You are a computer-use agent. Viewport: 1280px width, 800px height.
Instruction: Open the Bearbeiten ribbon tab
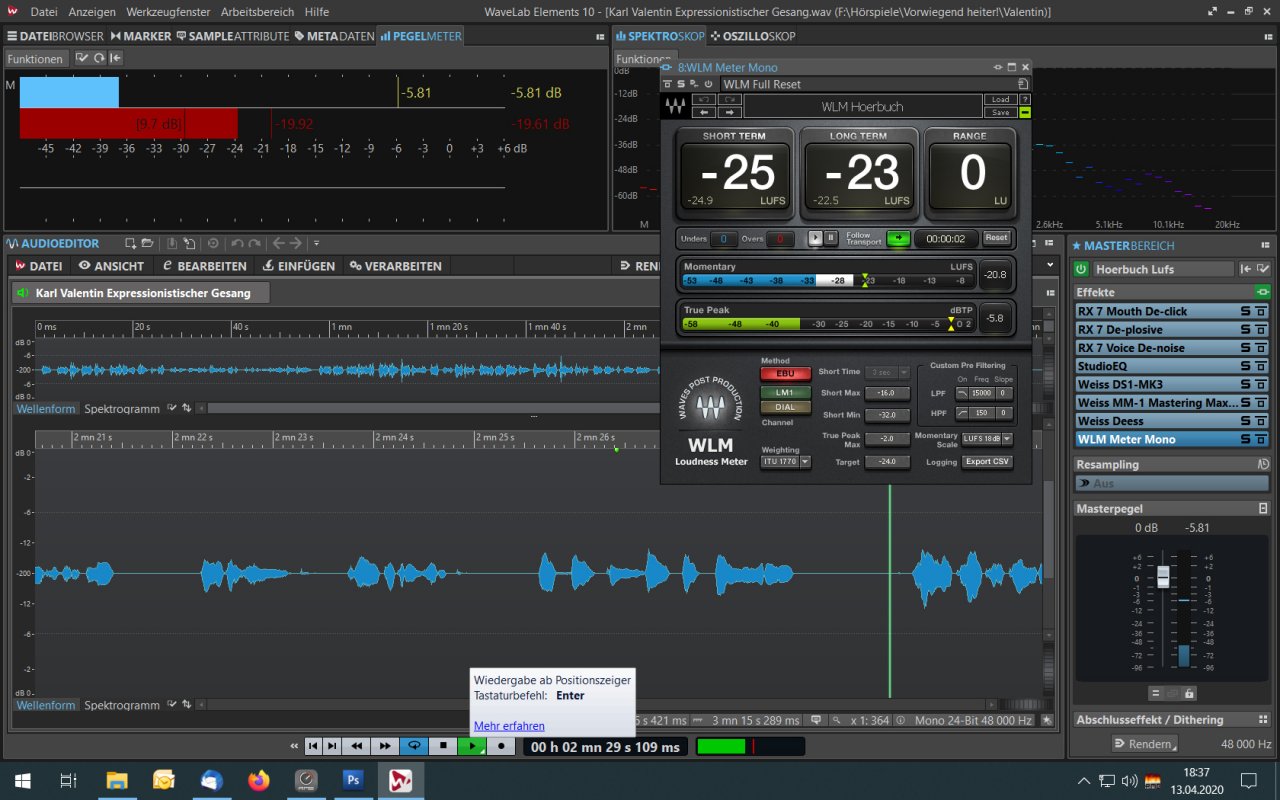tap(204, 266)
